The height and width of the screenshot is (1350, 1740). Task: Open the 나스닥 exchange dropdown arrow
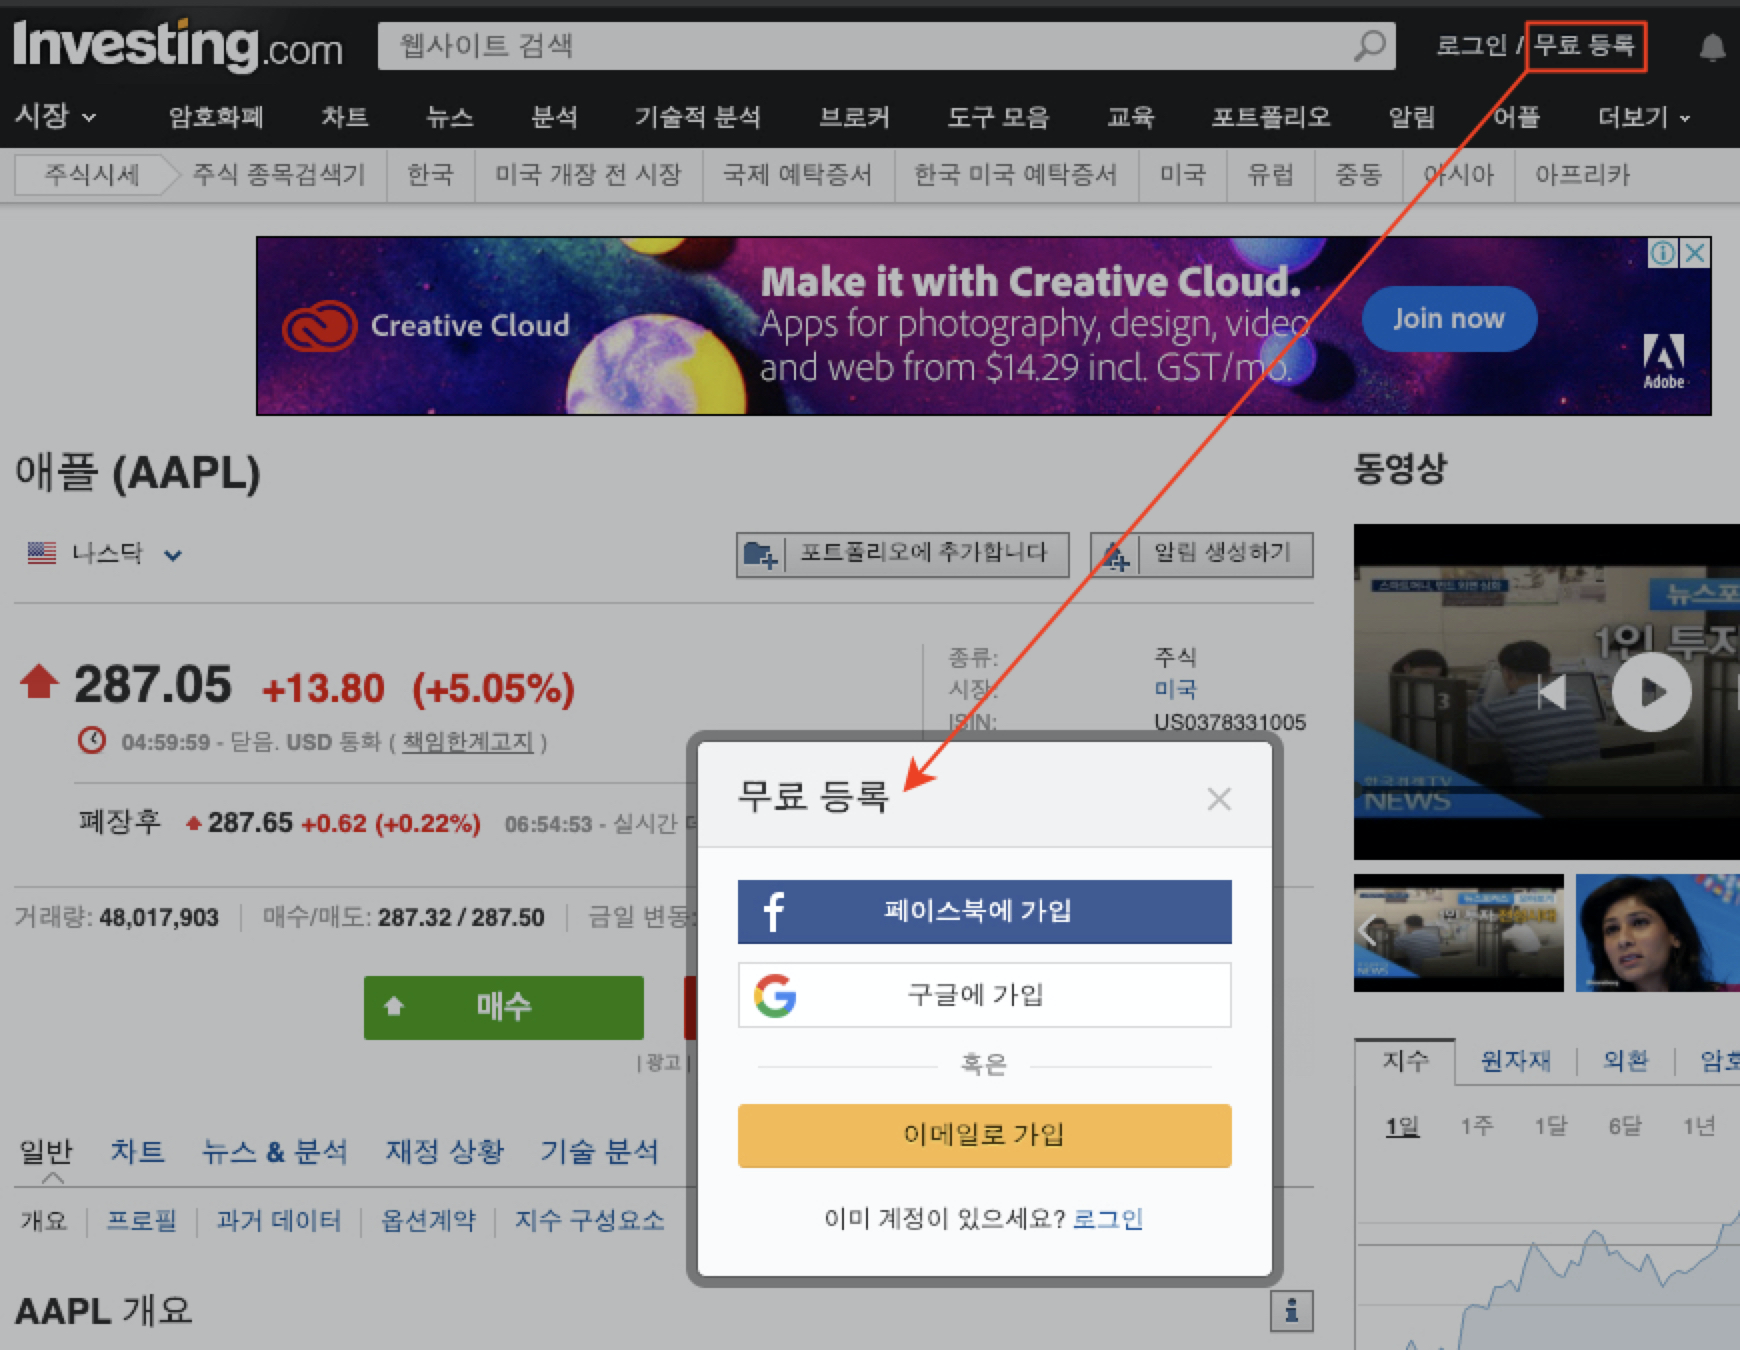tap(173, 555)
